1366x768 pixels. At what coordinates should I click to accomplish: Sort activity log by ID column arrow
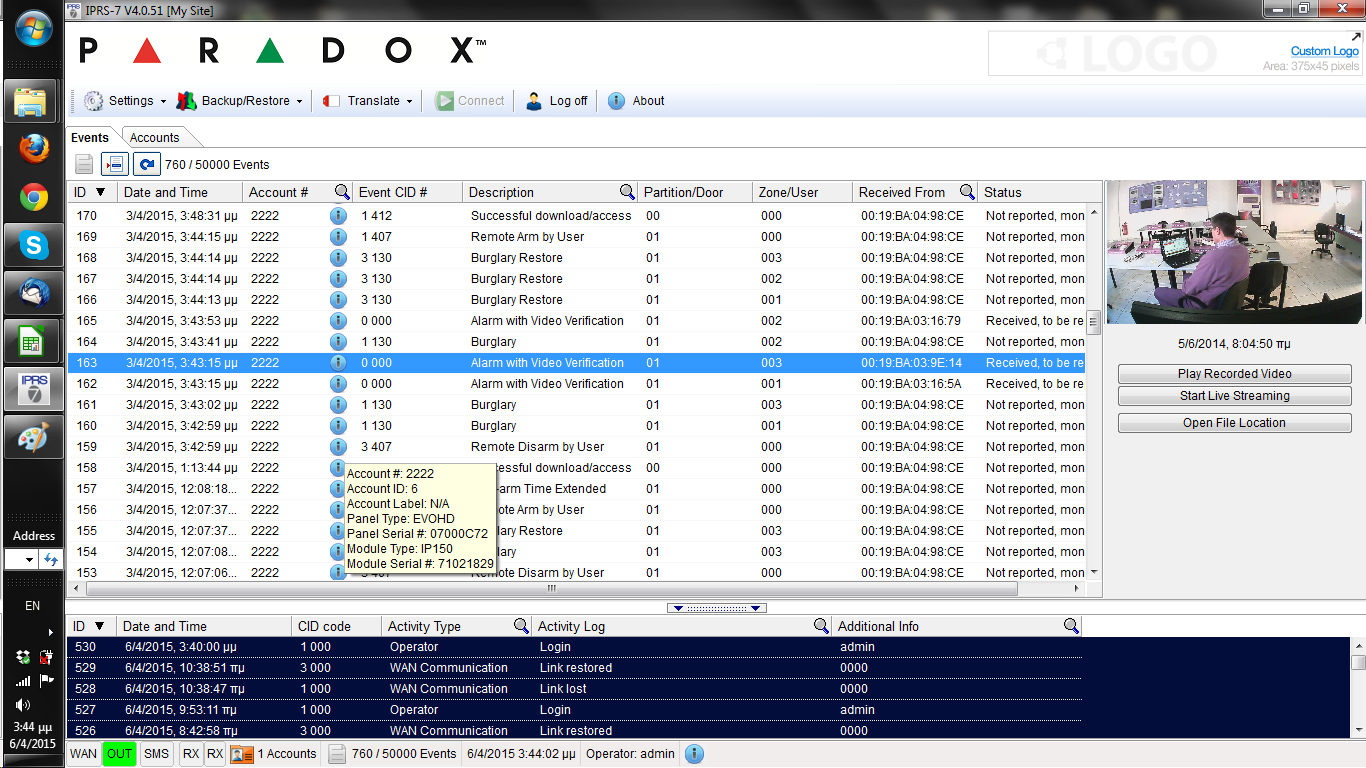pyautogui.click(x=99, y=626)
